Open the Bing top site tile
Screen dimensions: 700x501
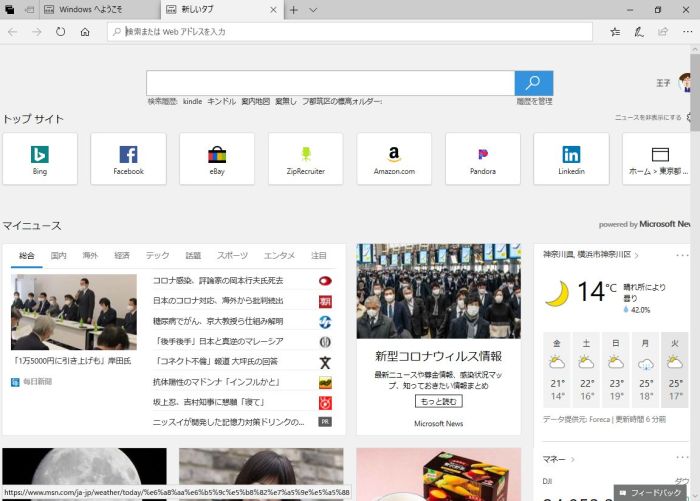coord(40,159)
